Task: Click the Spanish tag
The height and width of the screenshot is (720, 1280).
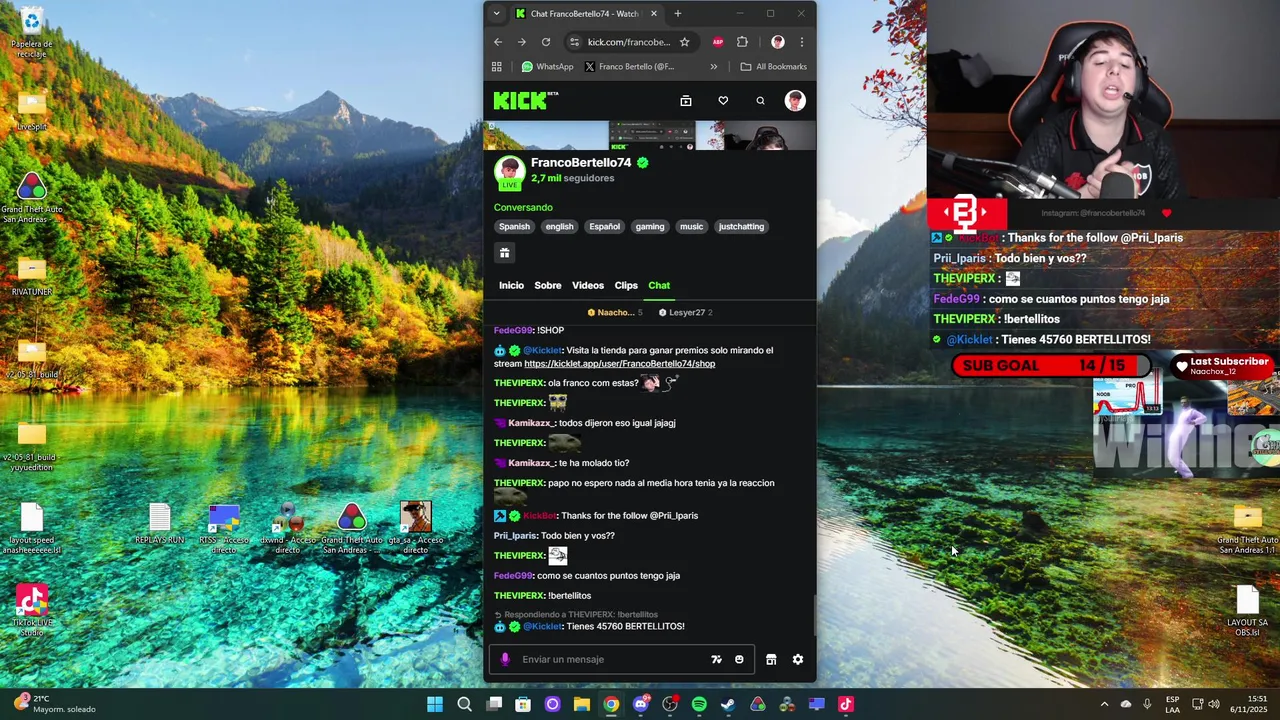Action: pos(514,226)
